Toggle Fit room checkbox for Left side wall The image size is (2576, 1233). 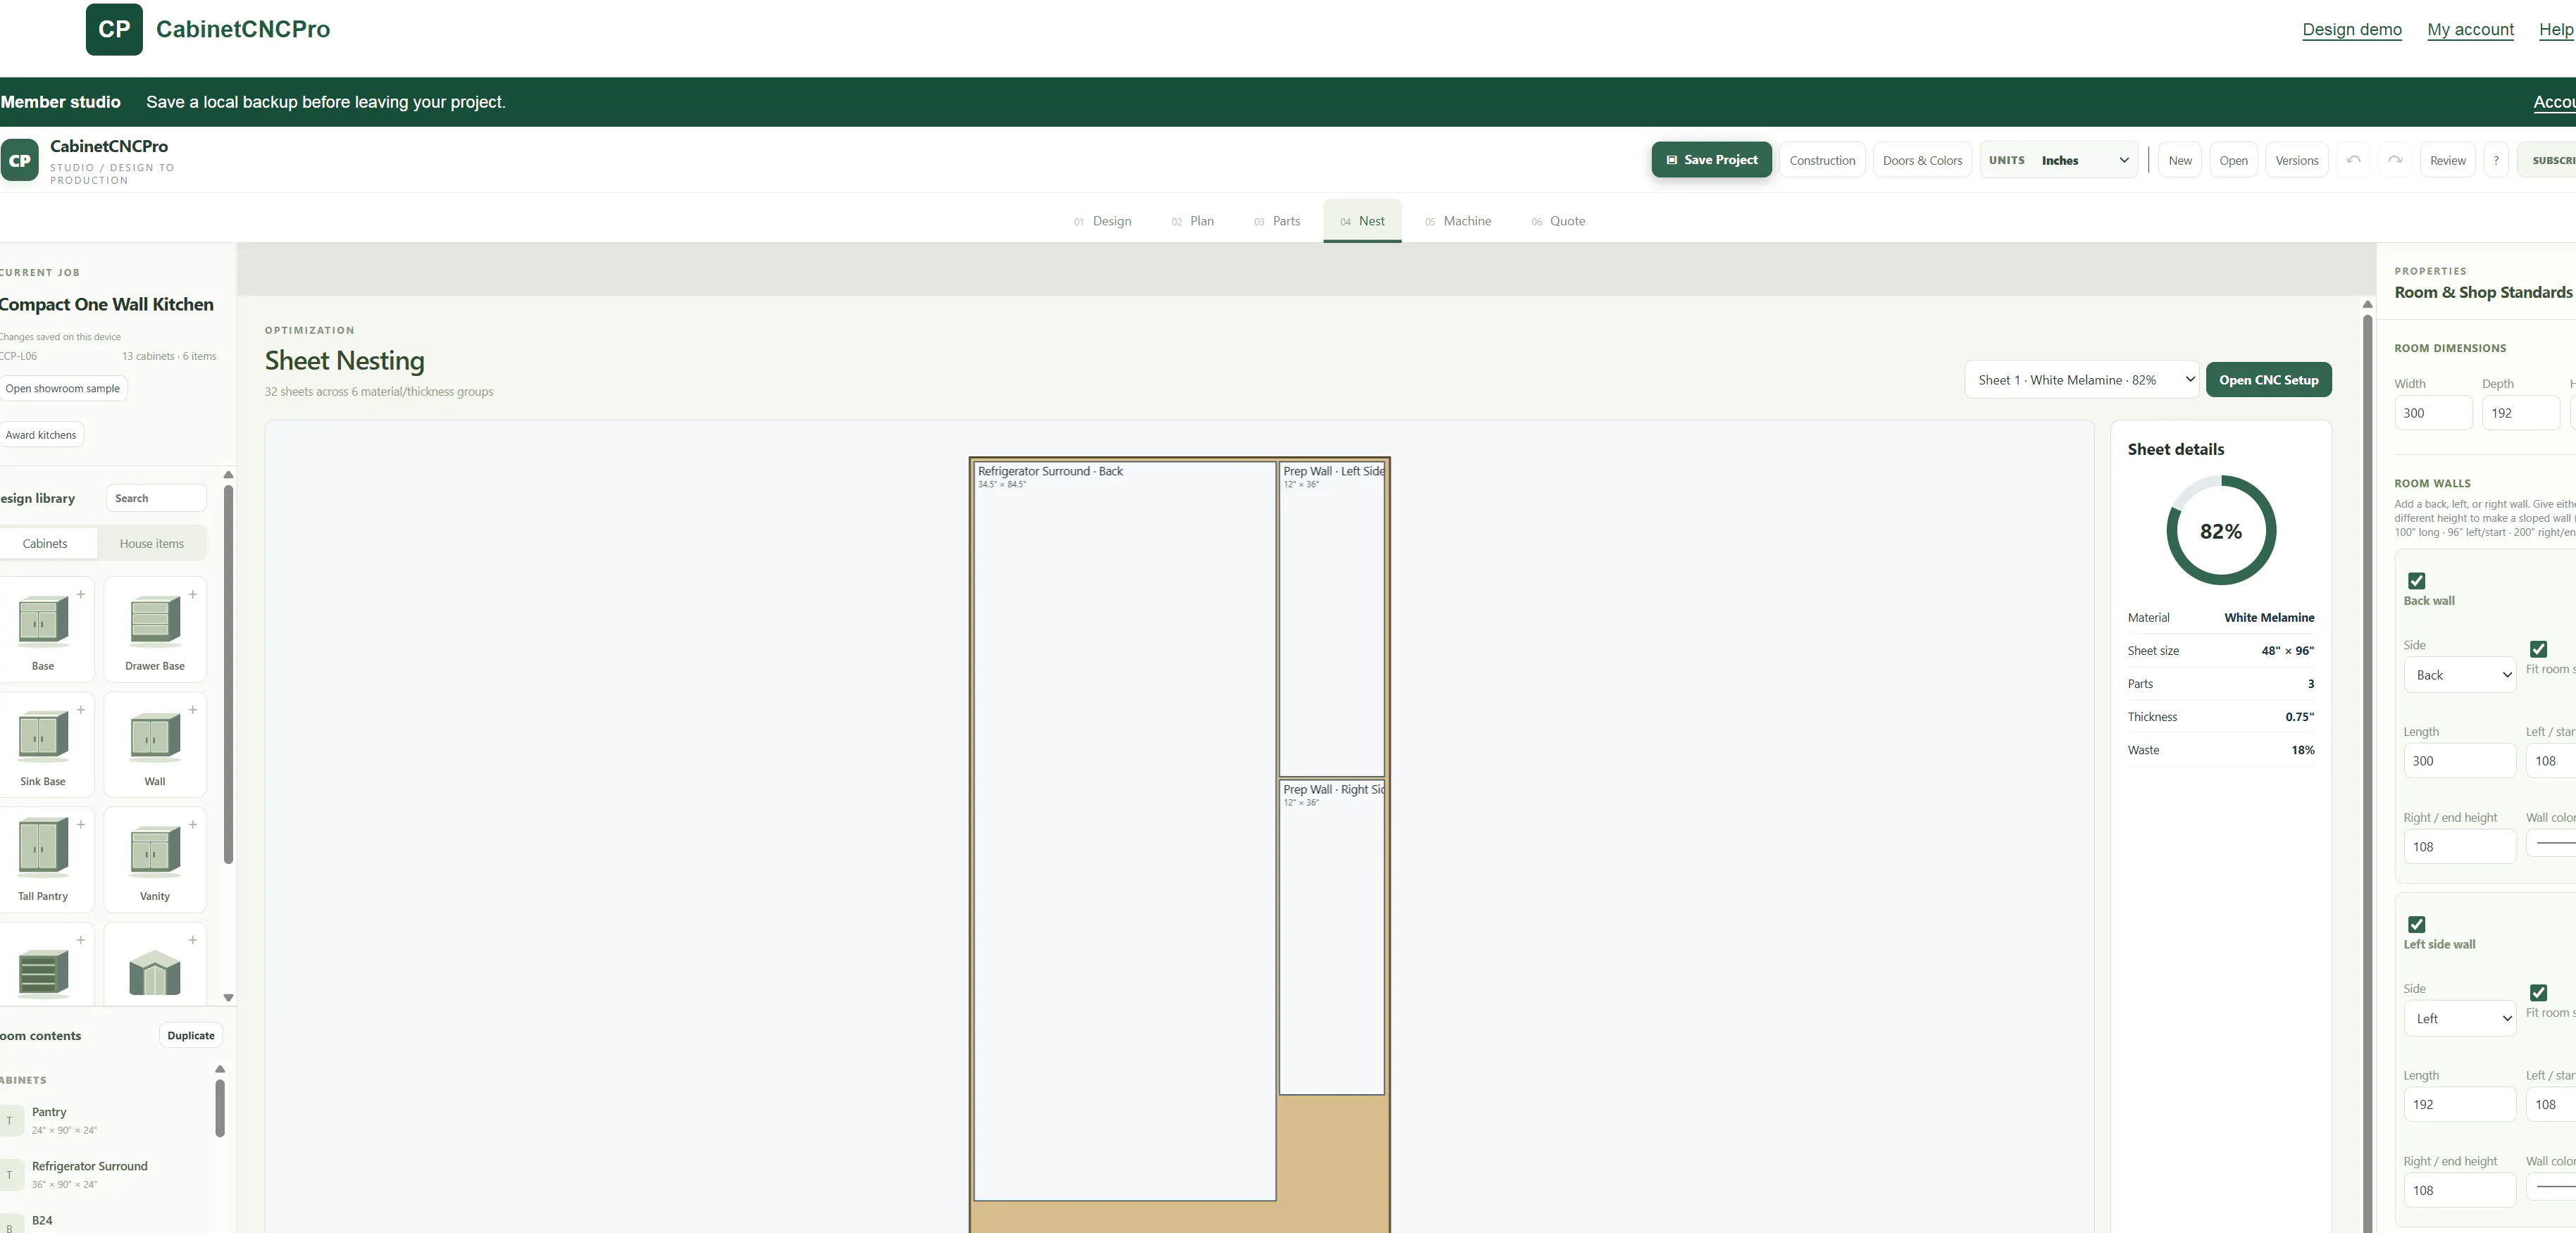click(x=2538, y=993)
